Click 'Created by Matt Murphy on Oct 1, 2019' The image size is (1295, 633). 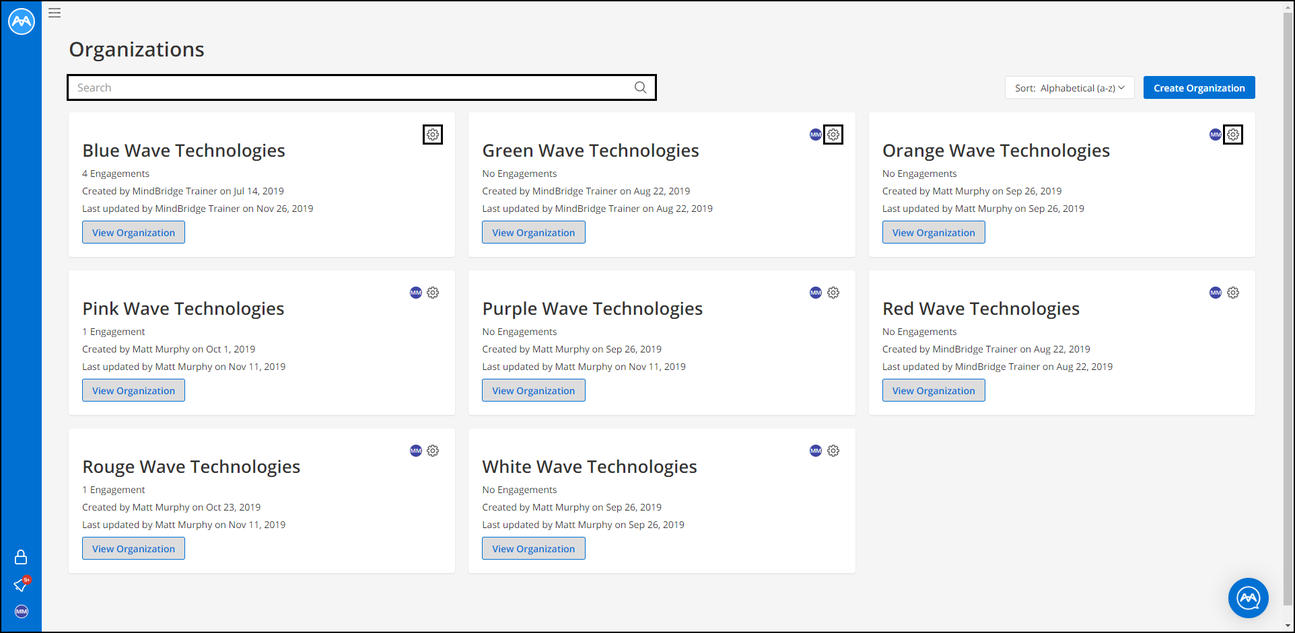pyautogui.click(x=168, y=349)
